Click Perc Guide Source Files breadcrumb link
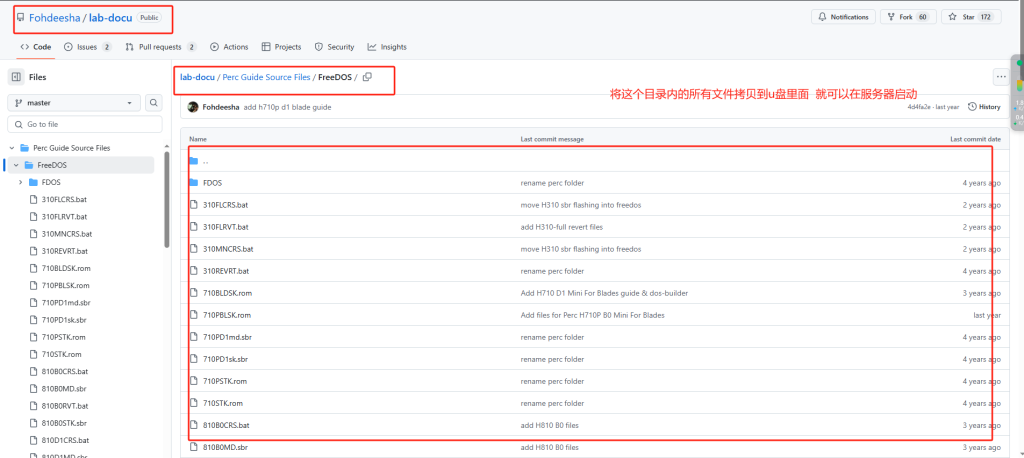This screenshot has width=1024, height=458. tap(265, 77)
